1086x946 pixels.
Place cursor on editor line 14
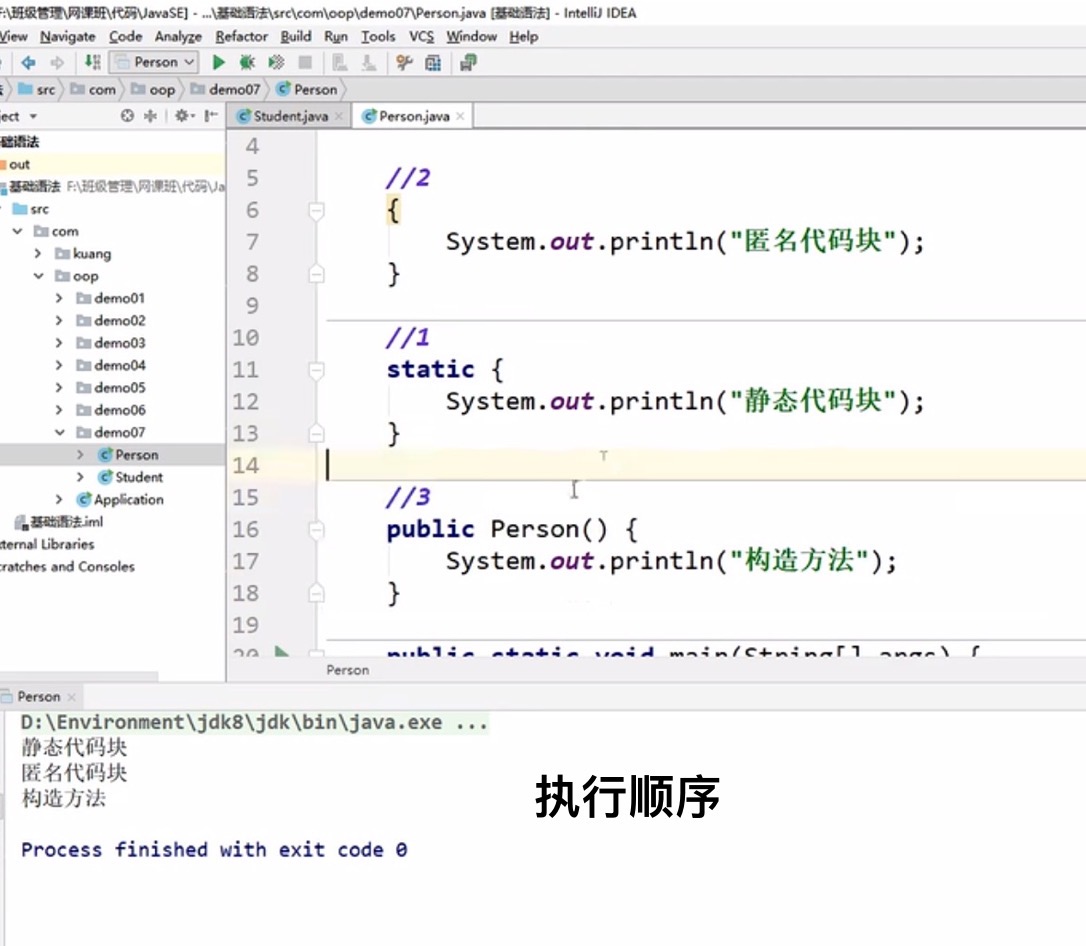[x=705, y=465]
